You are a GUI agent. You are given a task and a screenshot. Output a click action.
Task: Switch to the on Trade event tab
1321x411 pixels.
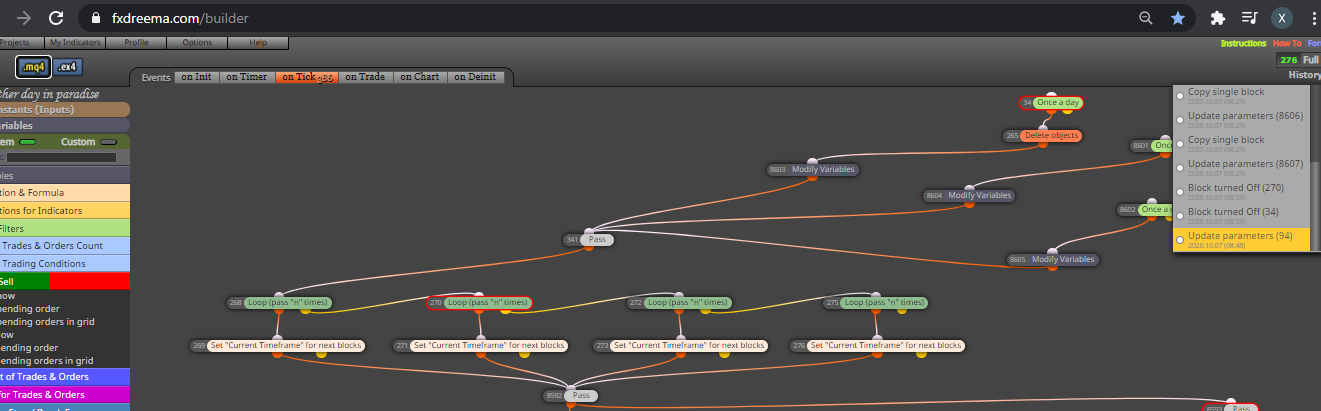pos(365,77)
